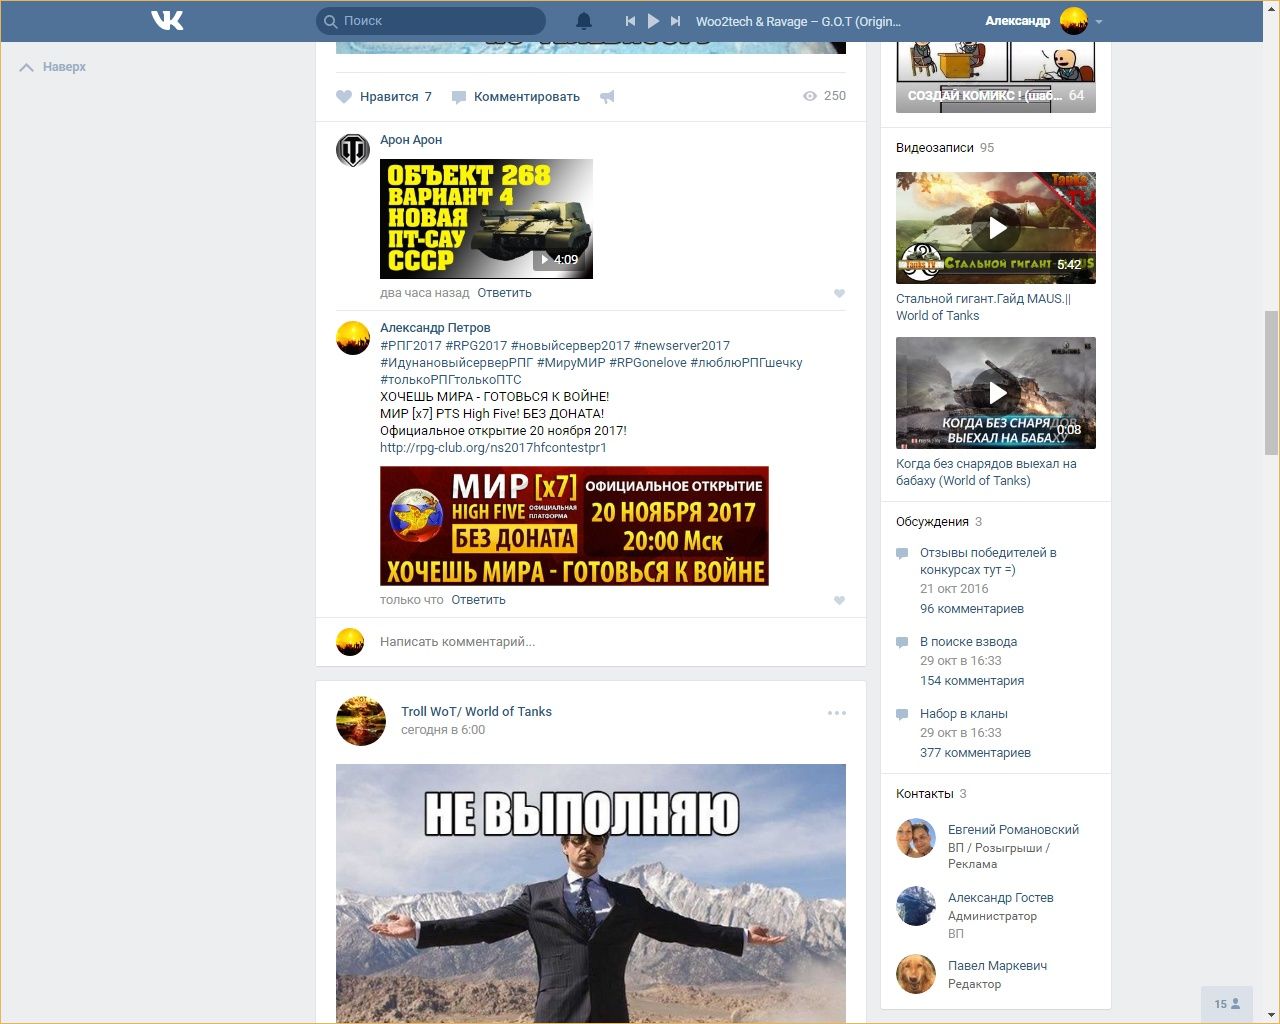
Task: Click Евгений Романовский's avatar
Action: tap(916, 838)
